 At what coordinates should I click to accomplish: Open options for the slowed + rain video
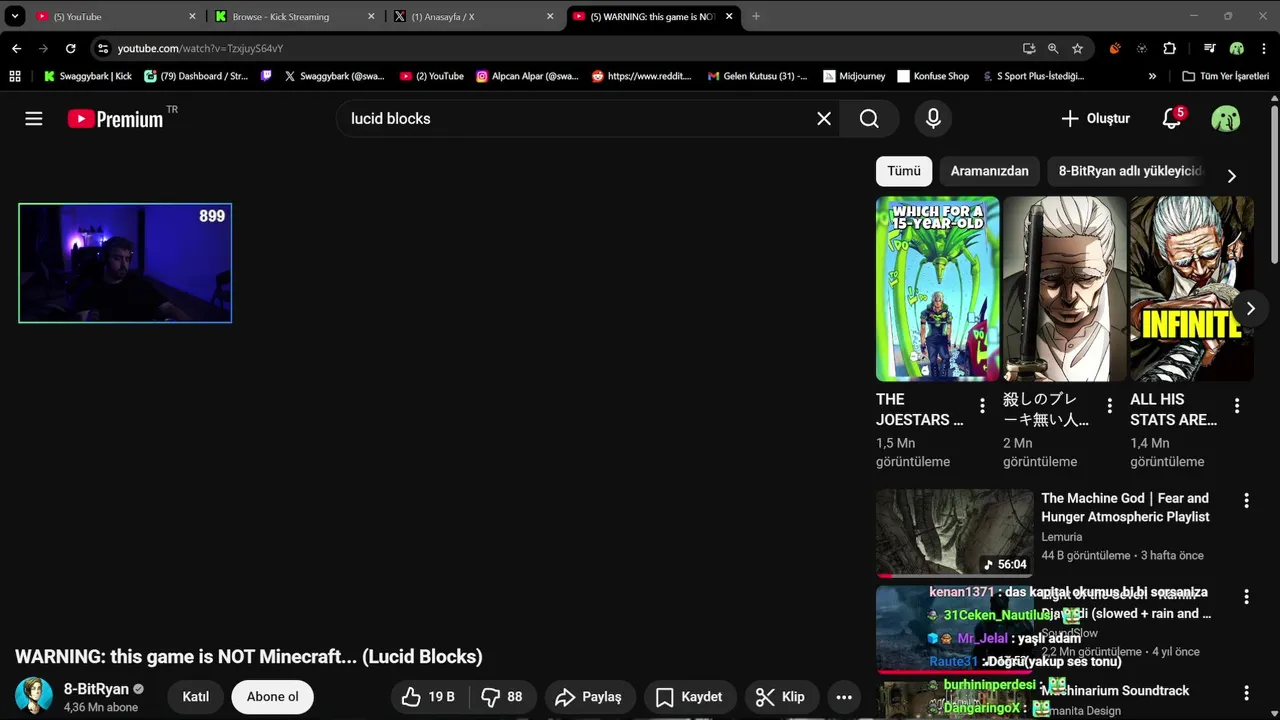1246,597
